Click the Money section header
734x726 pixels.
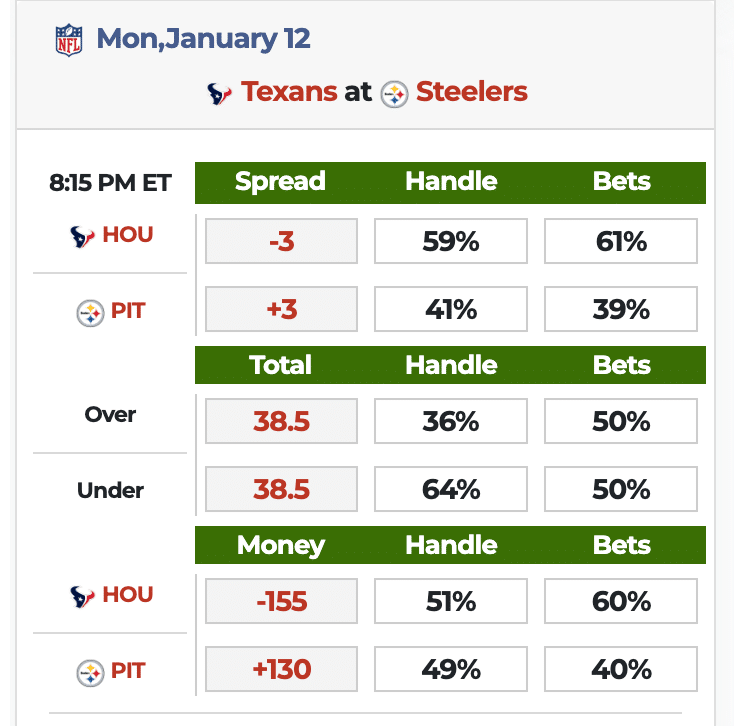click(x=280, y=545)
